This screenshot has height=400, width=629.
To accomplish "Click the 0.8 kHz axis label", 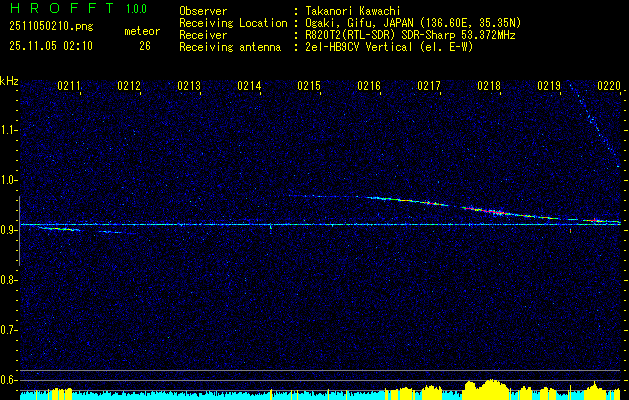I will point(8,280).
